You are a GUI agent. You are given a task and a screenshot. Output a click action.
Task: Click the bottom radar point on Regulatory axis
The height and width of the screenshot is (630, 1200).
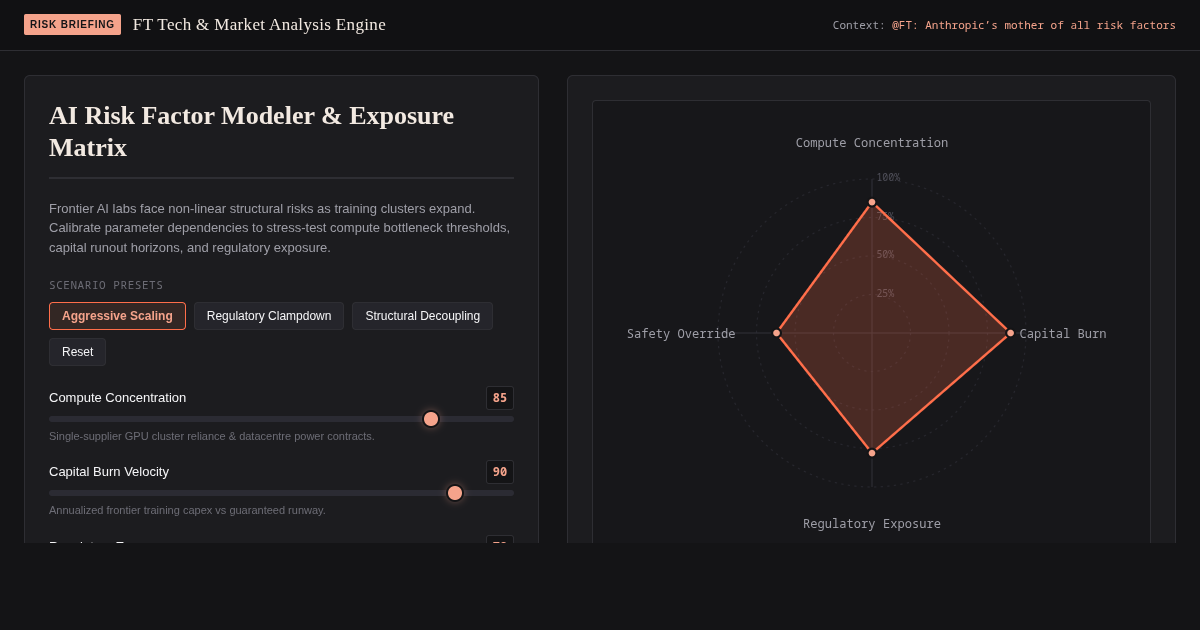click(872, 453)
